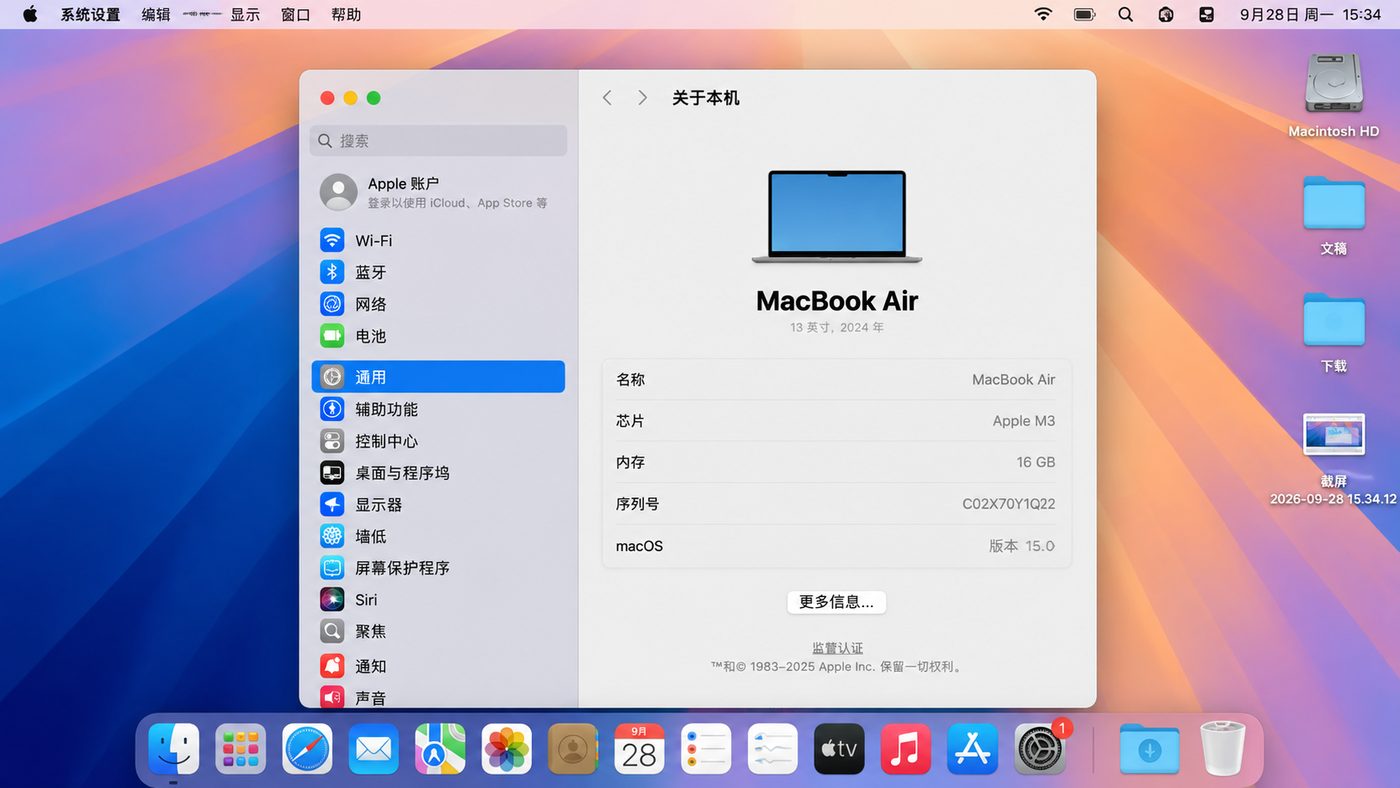Open Finder from the Dock
The height and width of the screenshot is (788, 1400).
(174, 749)
